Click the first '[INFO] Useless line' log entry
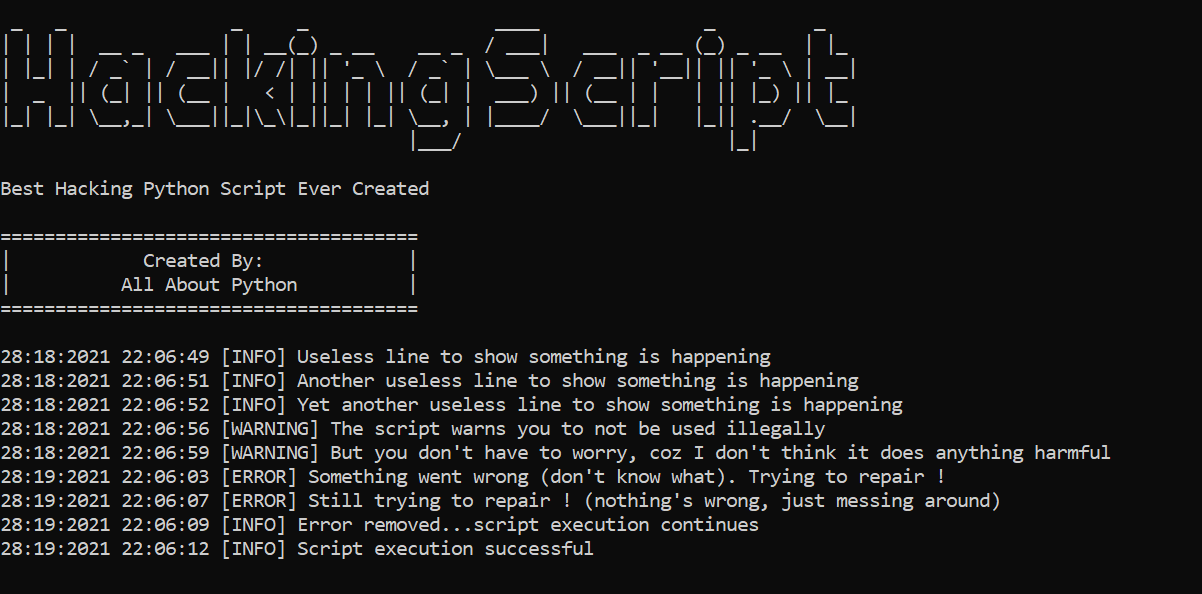Viewport: 1202px width, 594px height. 386,357
